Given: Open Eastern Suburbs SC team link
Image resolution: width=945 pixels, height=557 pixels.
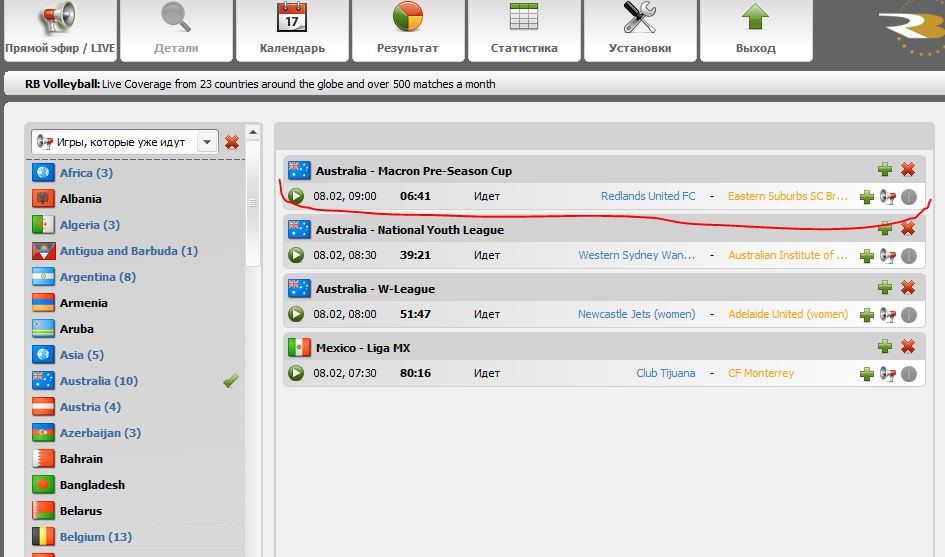Looking at the screenshot, I should [x=788, y=196].
